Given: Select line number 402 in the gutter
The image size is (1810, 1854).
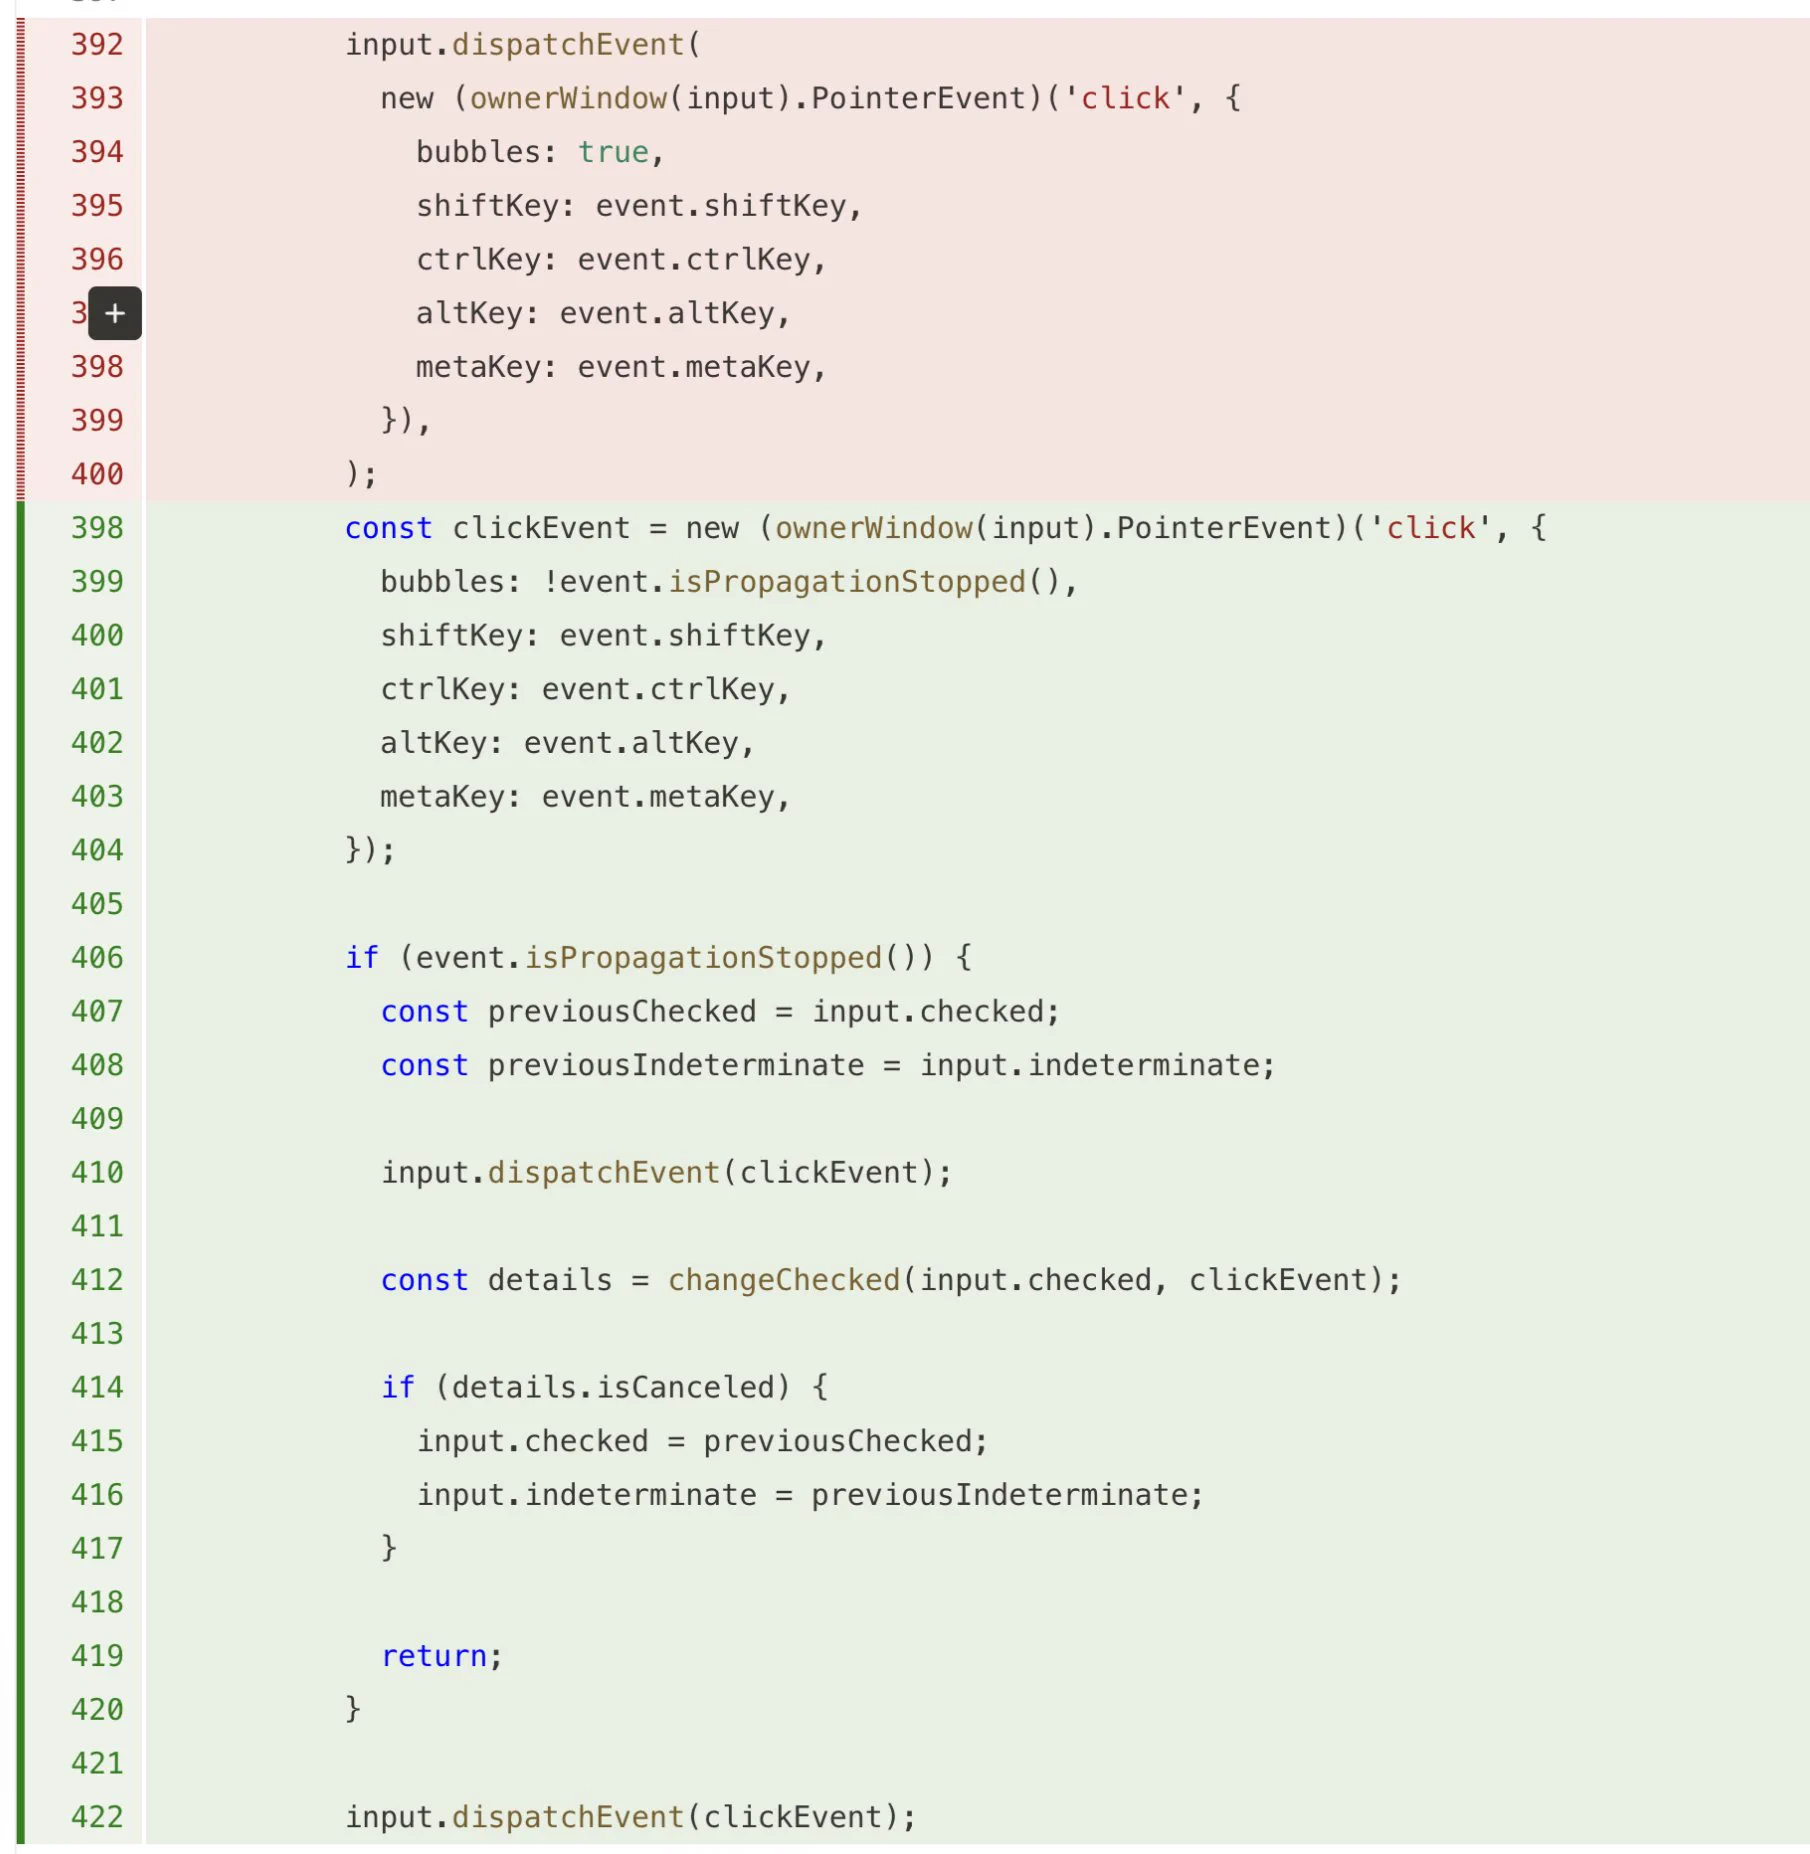Looking at the screenshot, I should coord(97,743).
